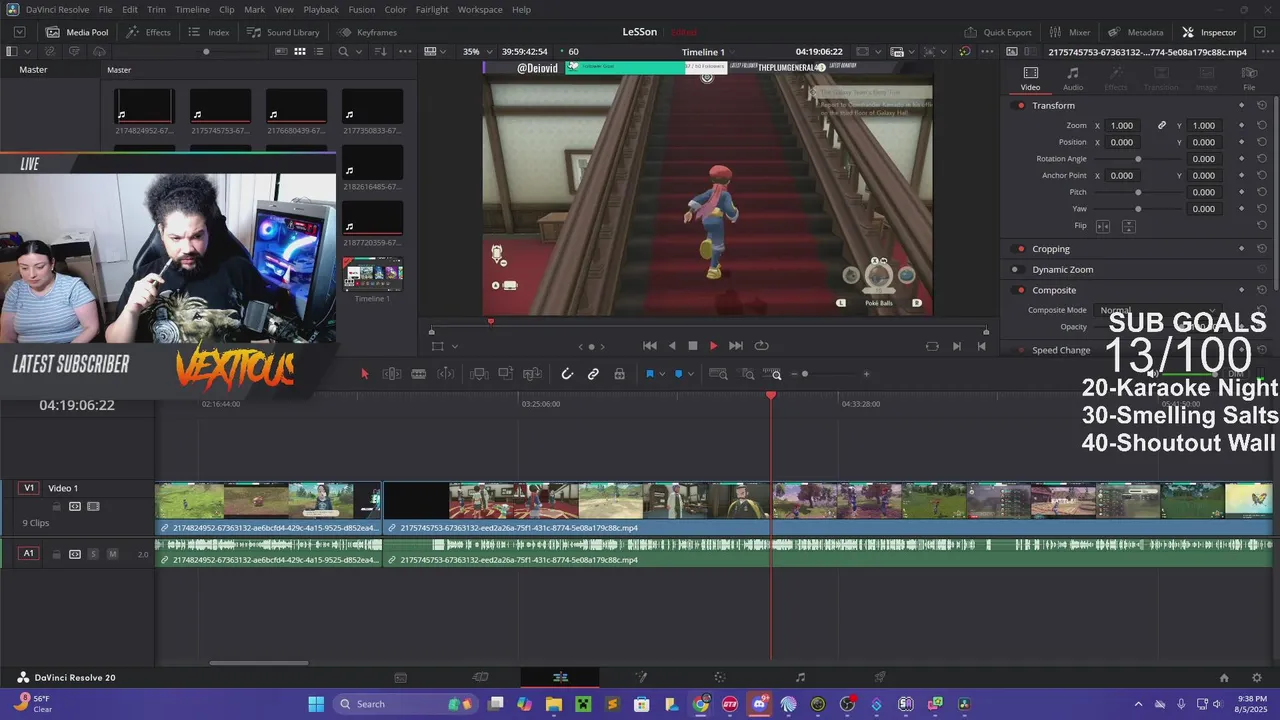Adjust the Rotation Angle slider
The height and width of the screenshot is (720, 1280).
coord(1138,159)
